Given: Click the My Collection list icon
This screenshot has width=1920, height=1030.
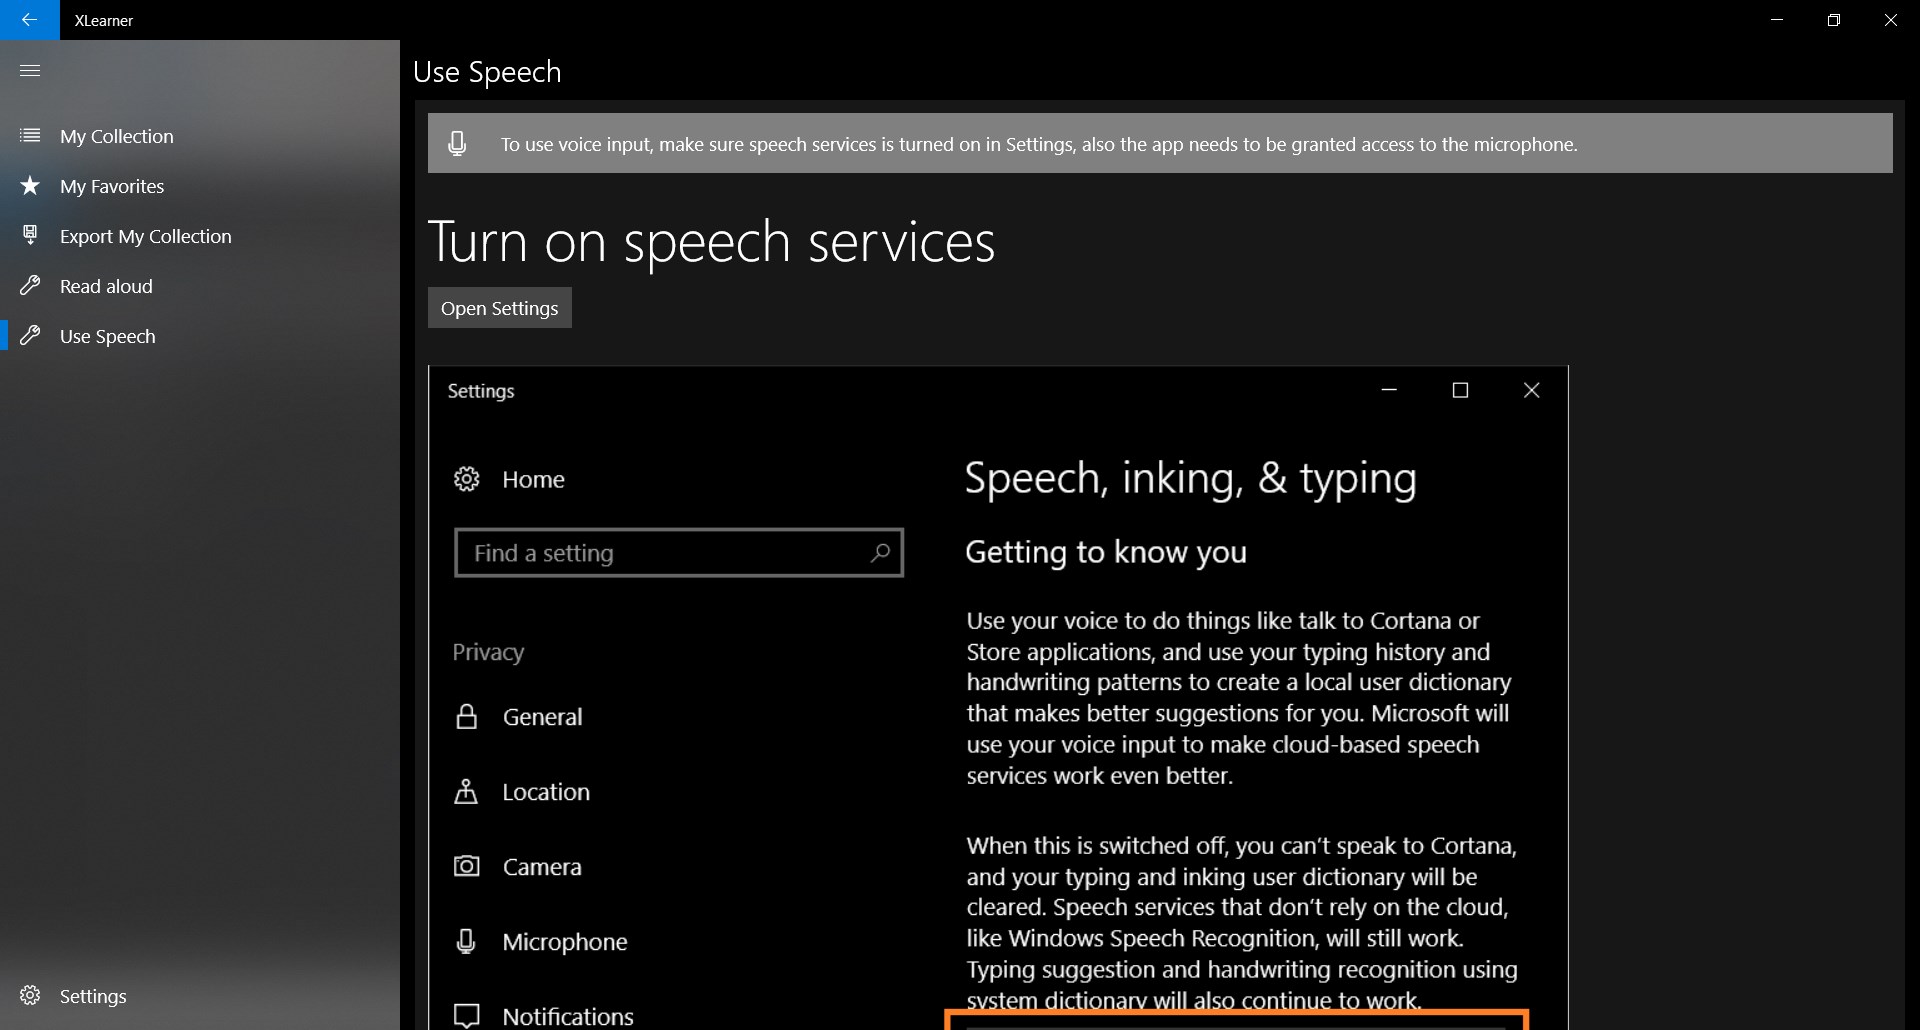Looking at the screenshot, I should click(x=30, y=136).
